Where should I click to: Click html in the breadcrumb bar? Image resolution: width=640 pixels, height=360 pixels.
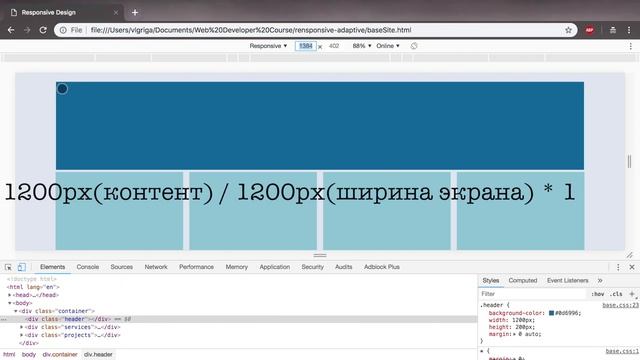(9, 355)
